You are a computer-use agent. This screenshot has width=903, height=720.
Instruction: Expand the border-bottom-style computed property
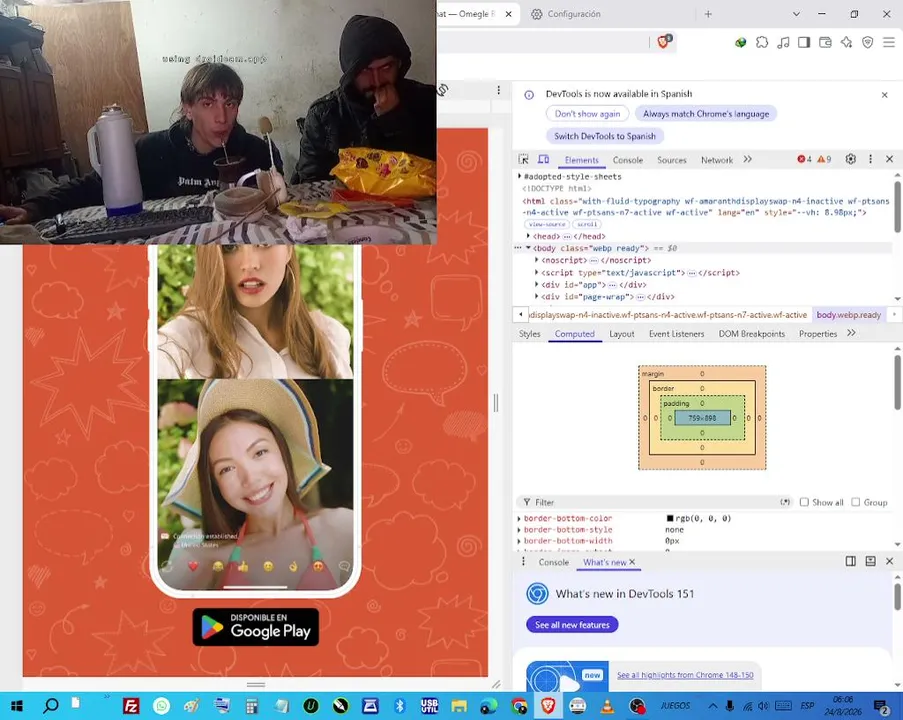tap(519, 530)
